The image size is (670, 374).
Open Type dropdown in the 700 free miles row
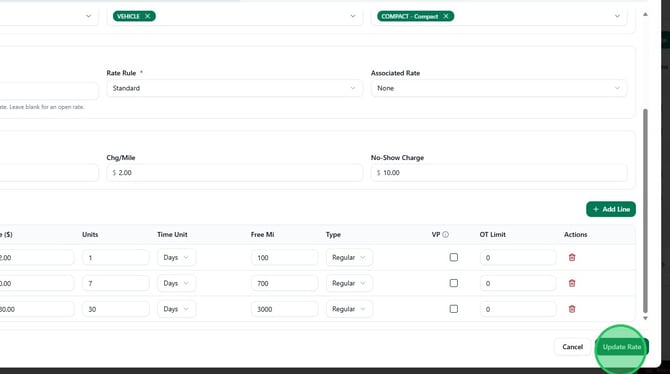pos(349,283)
